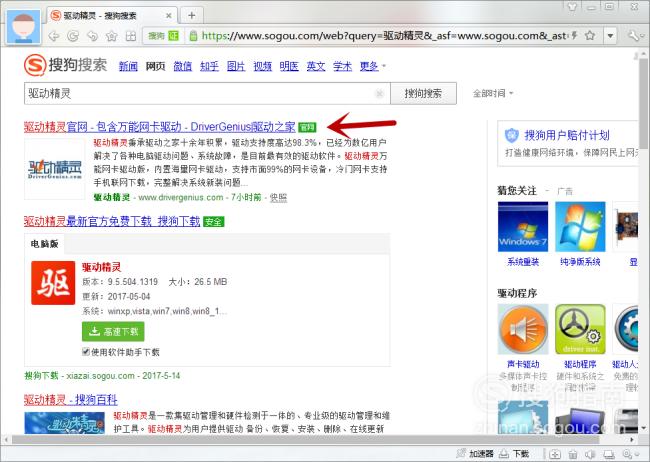Open 驱动精灵最新官方免费下载 link
The height and width of the screenshot is (462, 650).
tap(112, 221)
